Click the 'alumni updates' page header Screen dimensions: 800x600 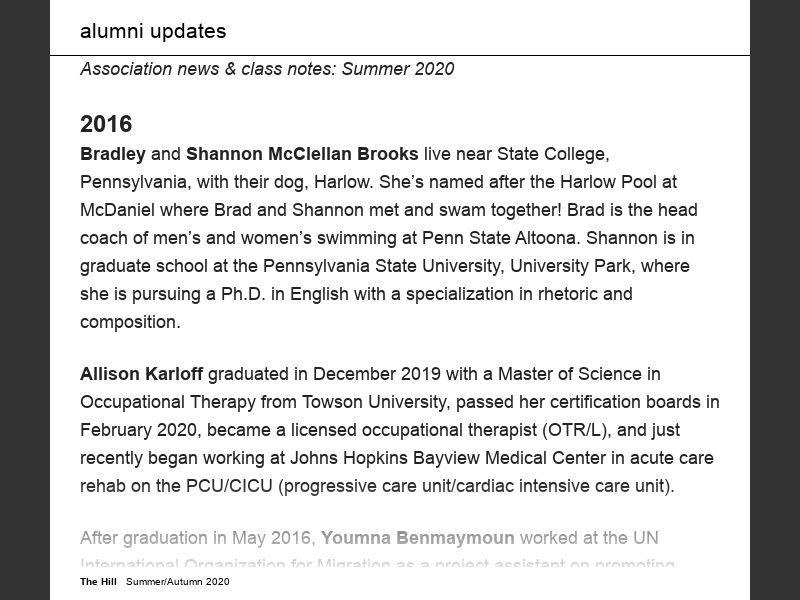coord(153,31)
